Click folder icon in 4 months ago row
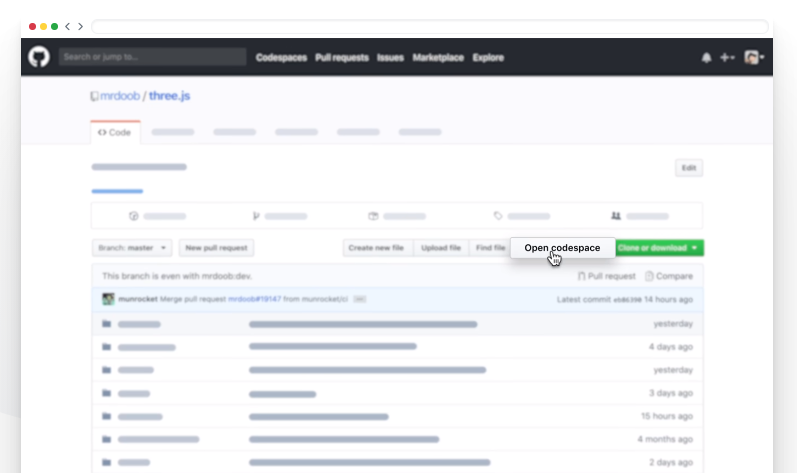 click(106, 439)
